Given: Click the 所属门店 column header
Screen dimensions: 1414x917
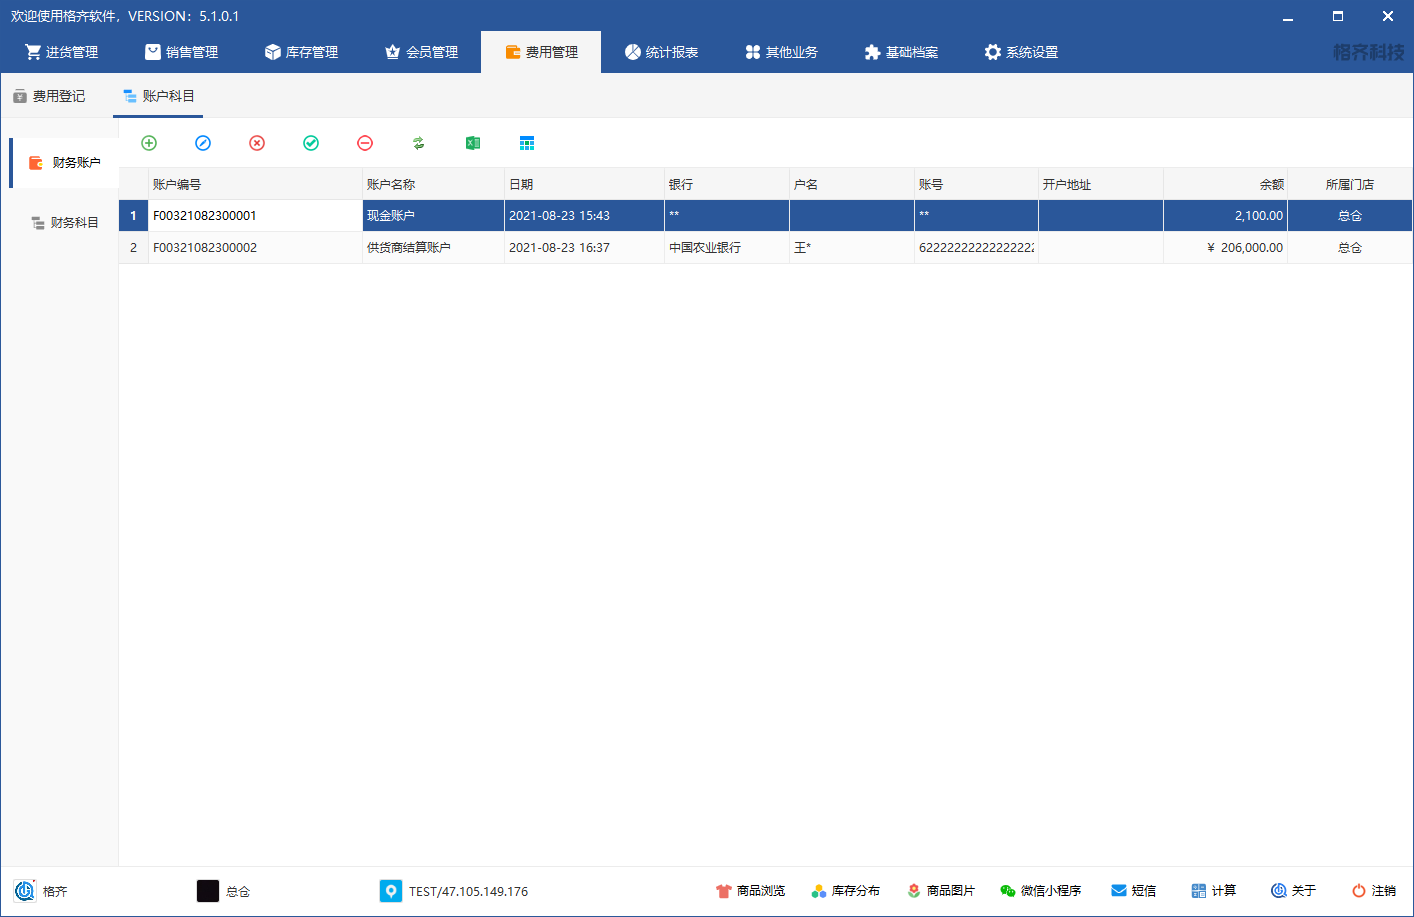Looking at the screenshot, I should click(1350, 184).
